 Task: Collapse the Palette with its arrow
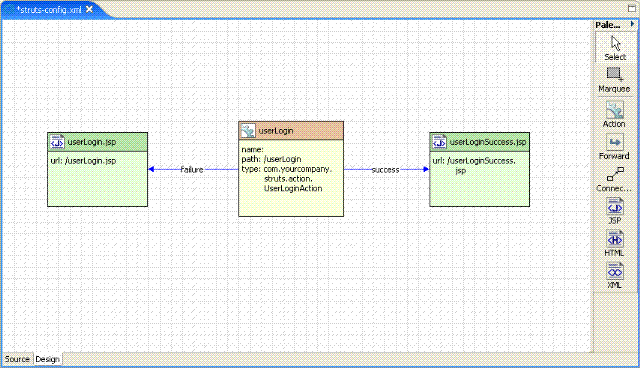coord(632,24)
